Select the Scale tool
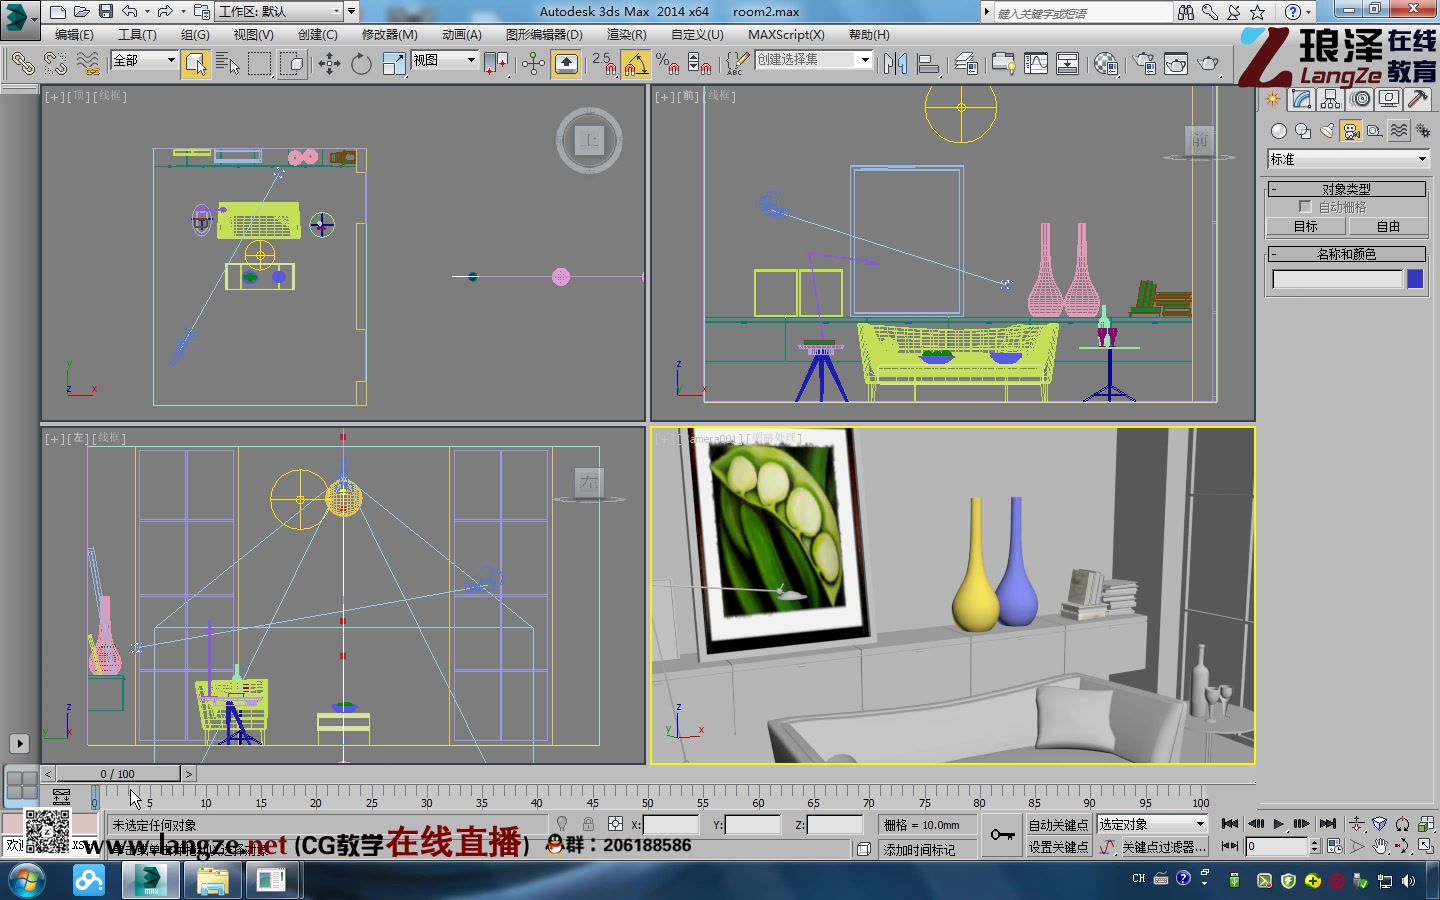The image size is (1440, 900). [x=394, y=64]
